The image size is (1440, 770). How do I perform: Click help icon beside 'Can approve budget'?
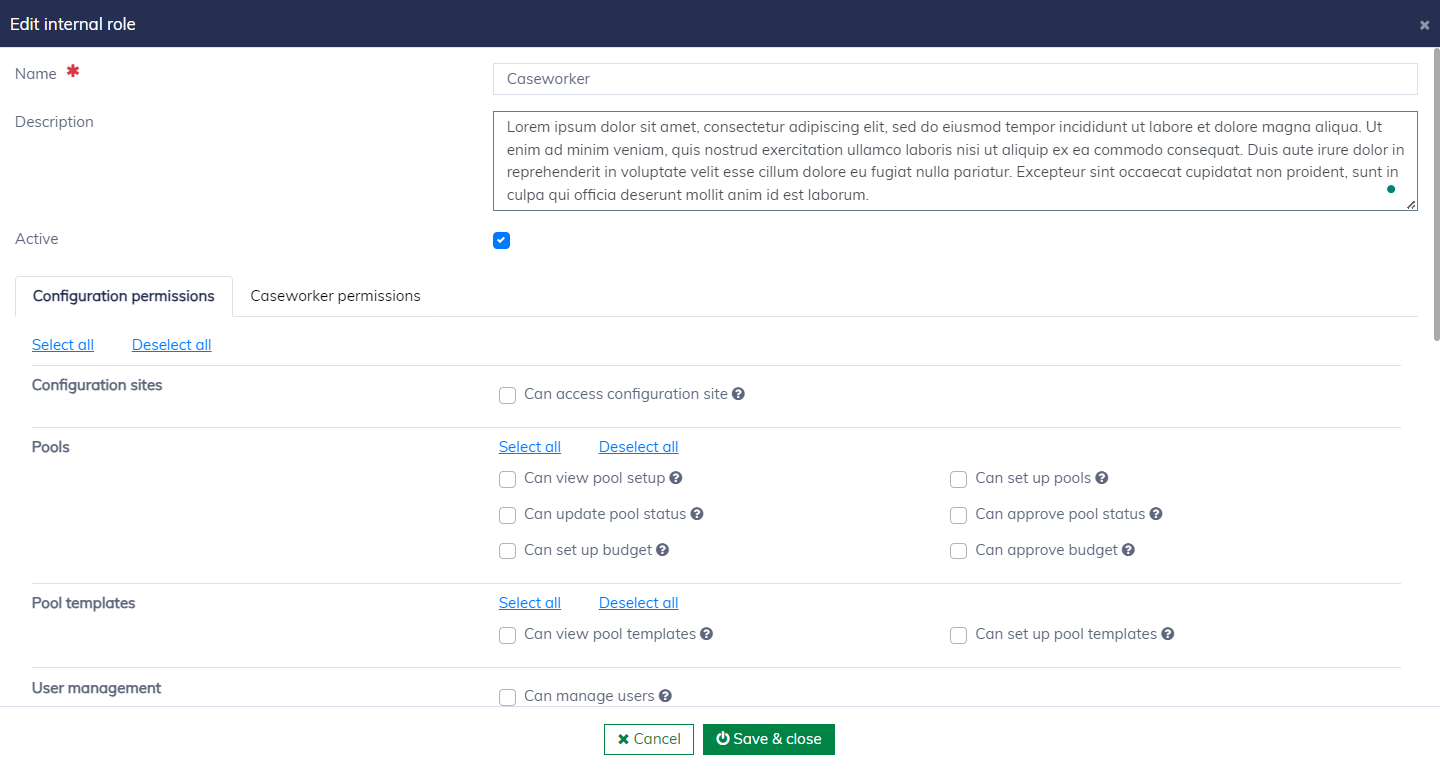(1129, 550)
